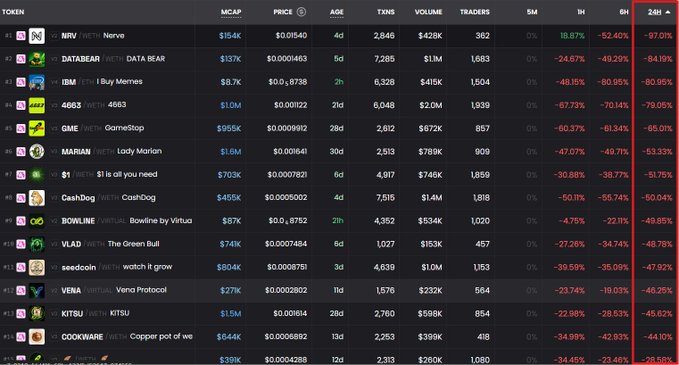Toggle the dollar currency icon beside PRICE
The image size is (679, 365).
point(301,12)
